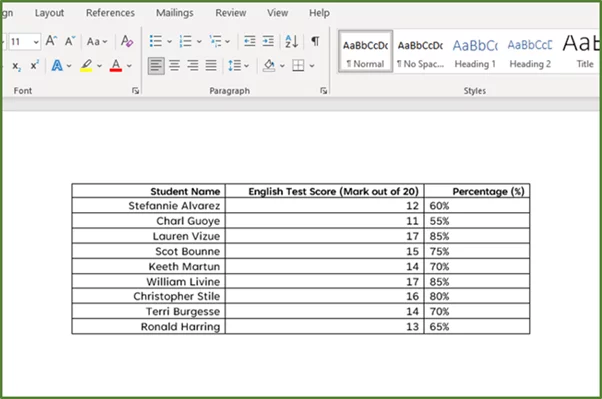Align text left
Screen dimensions: 602x399
156,66
